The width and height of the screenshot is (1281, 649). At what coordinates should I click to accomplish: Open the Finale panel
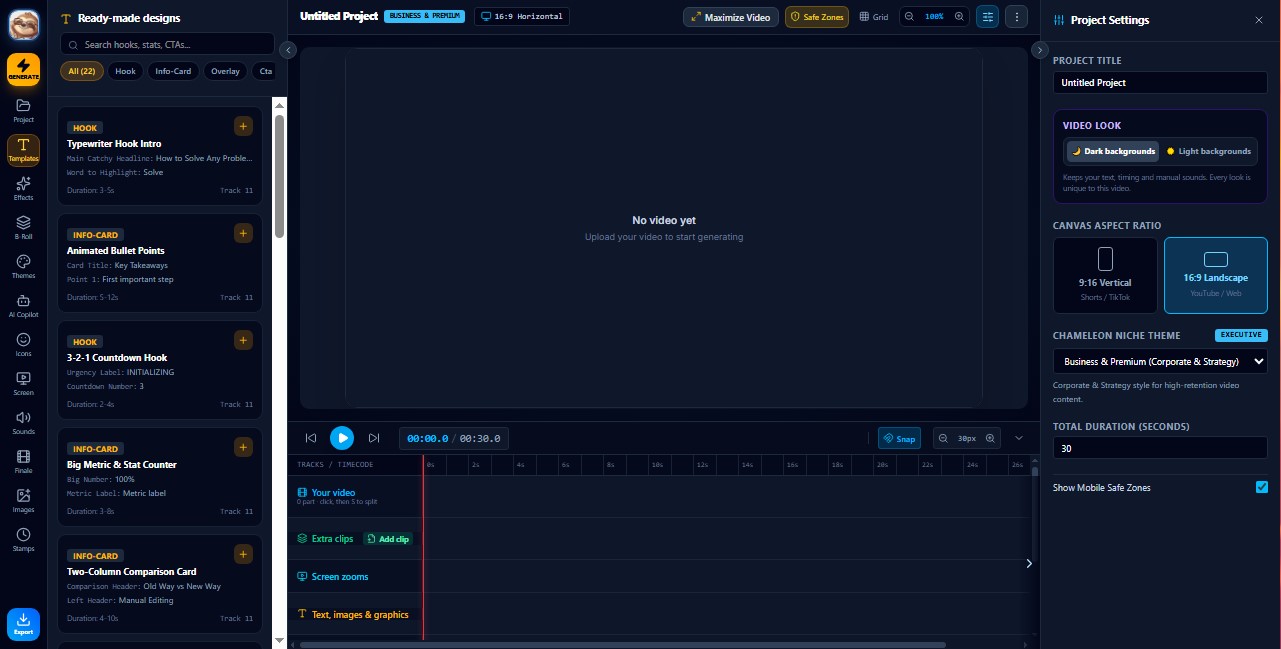(x=23, y=461)
